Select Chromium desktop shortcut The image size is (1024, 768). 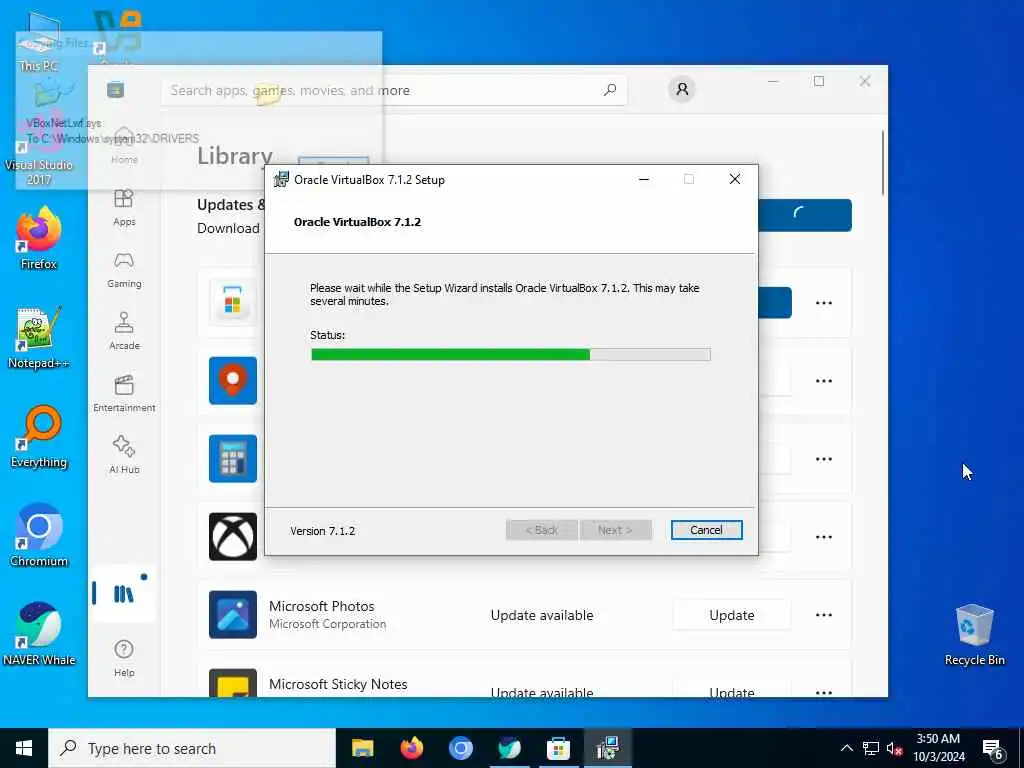pos(39,536)
